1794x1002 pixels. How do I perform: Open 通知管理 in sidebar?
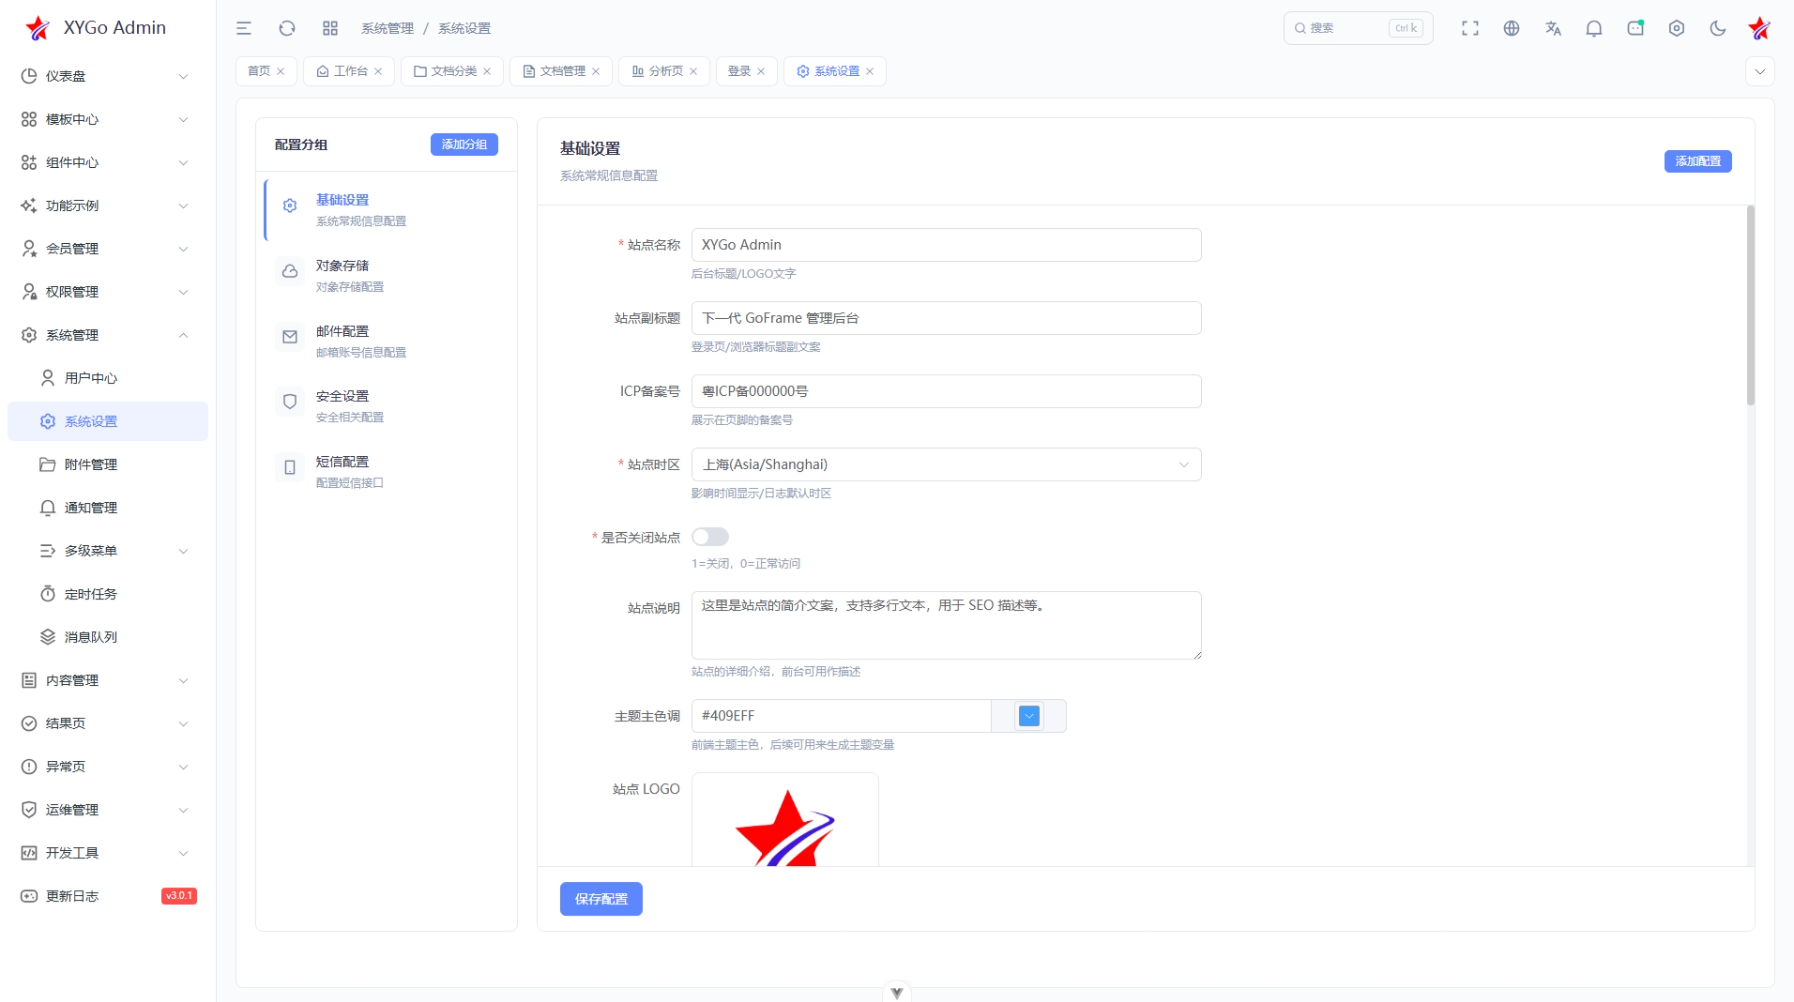pos(107,507)
